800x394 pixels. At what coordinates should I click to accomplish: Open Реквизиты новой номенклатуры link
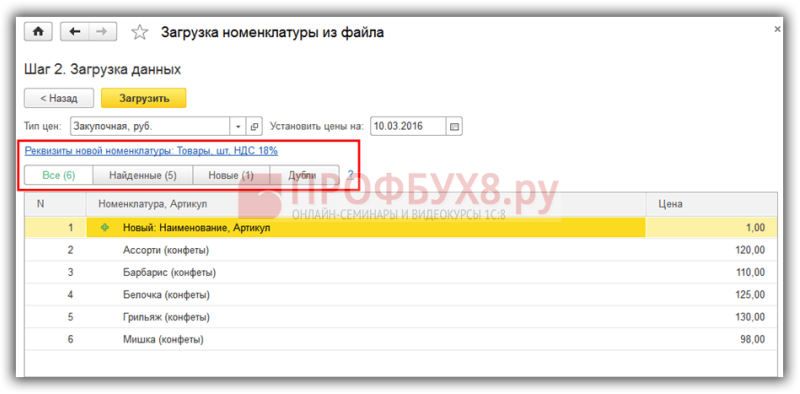coord(151,151)
